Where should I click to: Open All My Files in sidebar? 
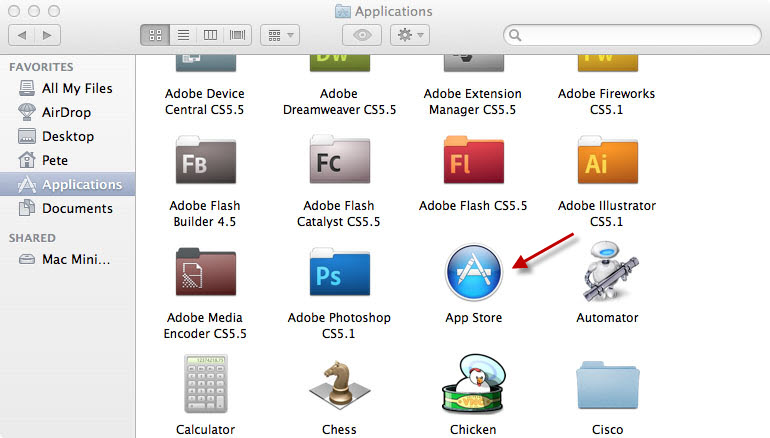click(x=67, y=88)
